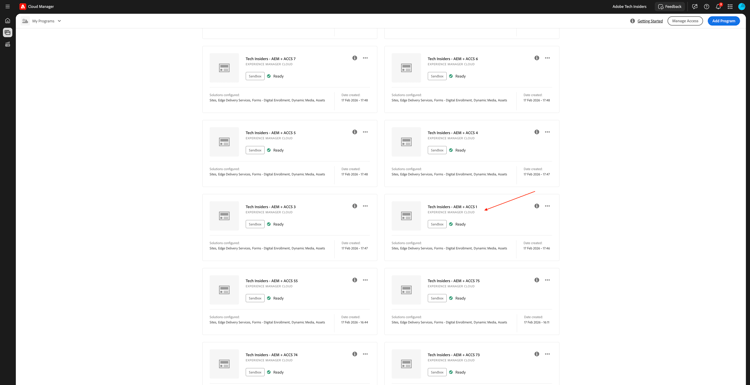Open thumbnail of AEM + ACCS 1 program

click(406, 216)
